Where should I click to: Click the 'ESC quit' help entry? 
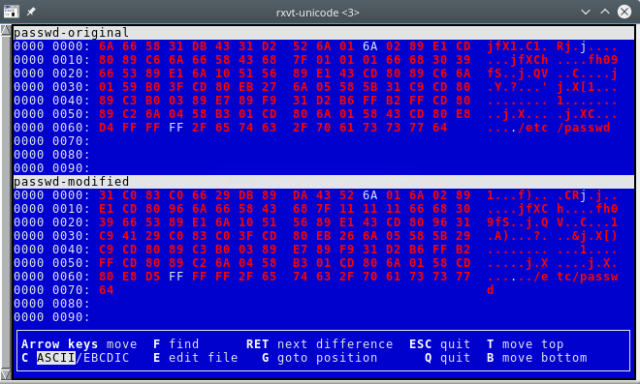tap(440, 344)
